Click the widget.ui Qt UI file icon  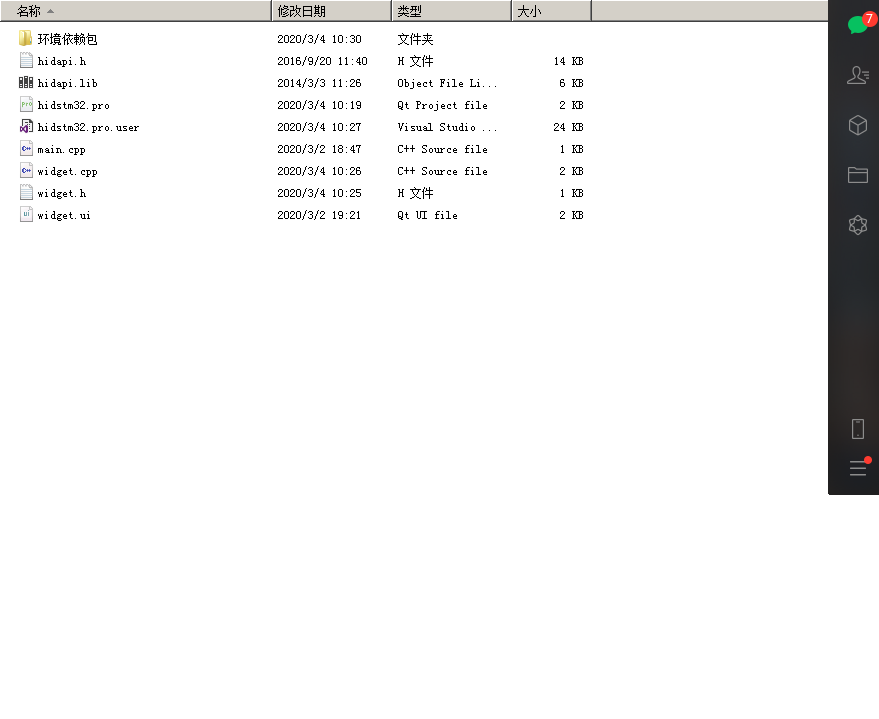point(26,215)
